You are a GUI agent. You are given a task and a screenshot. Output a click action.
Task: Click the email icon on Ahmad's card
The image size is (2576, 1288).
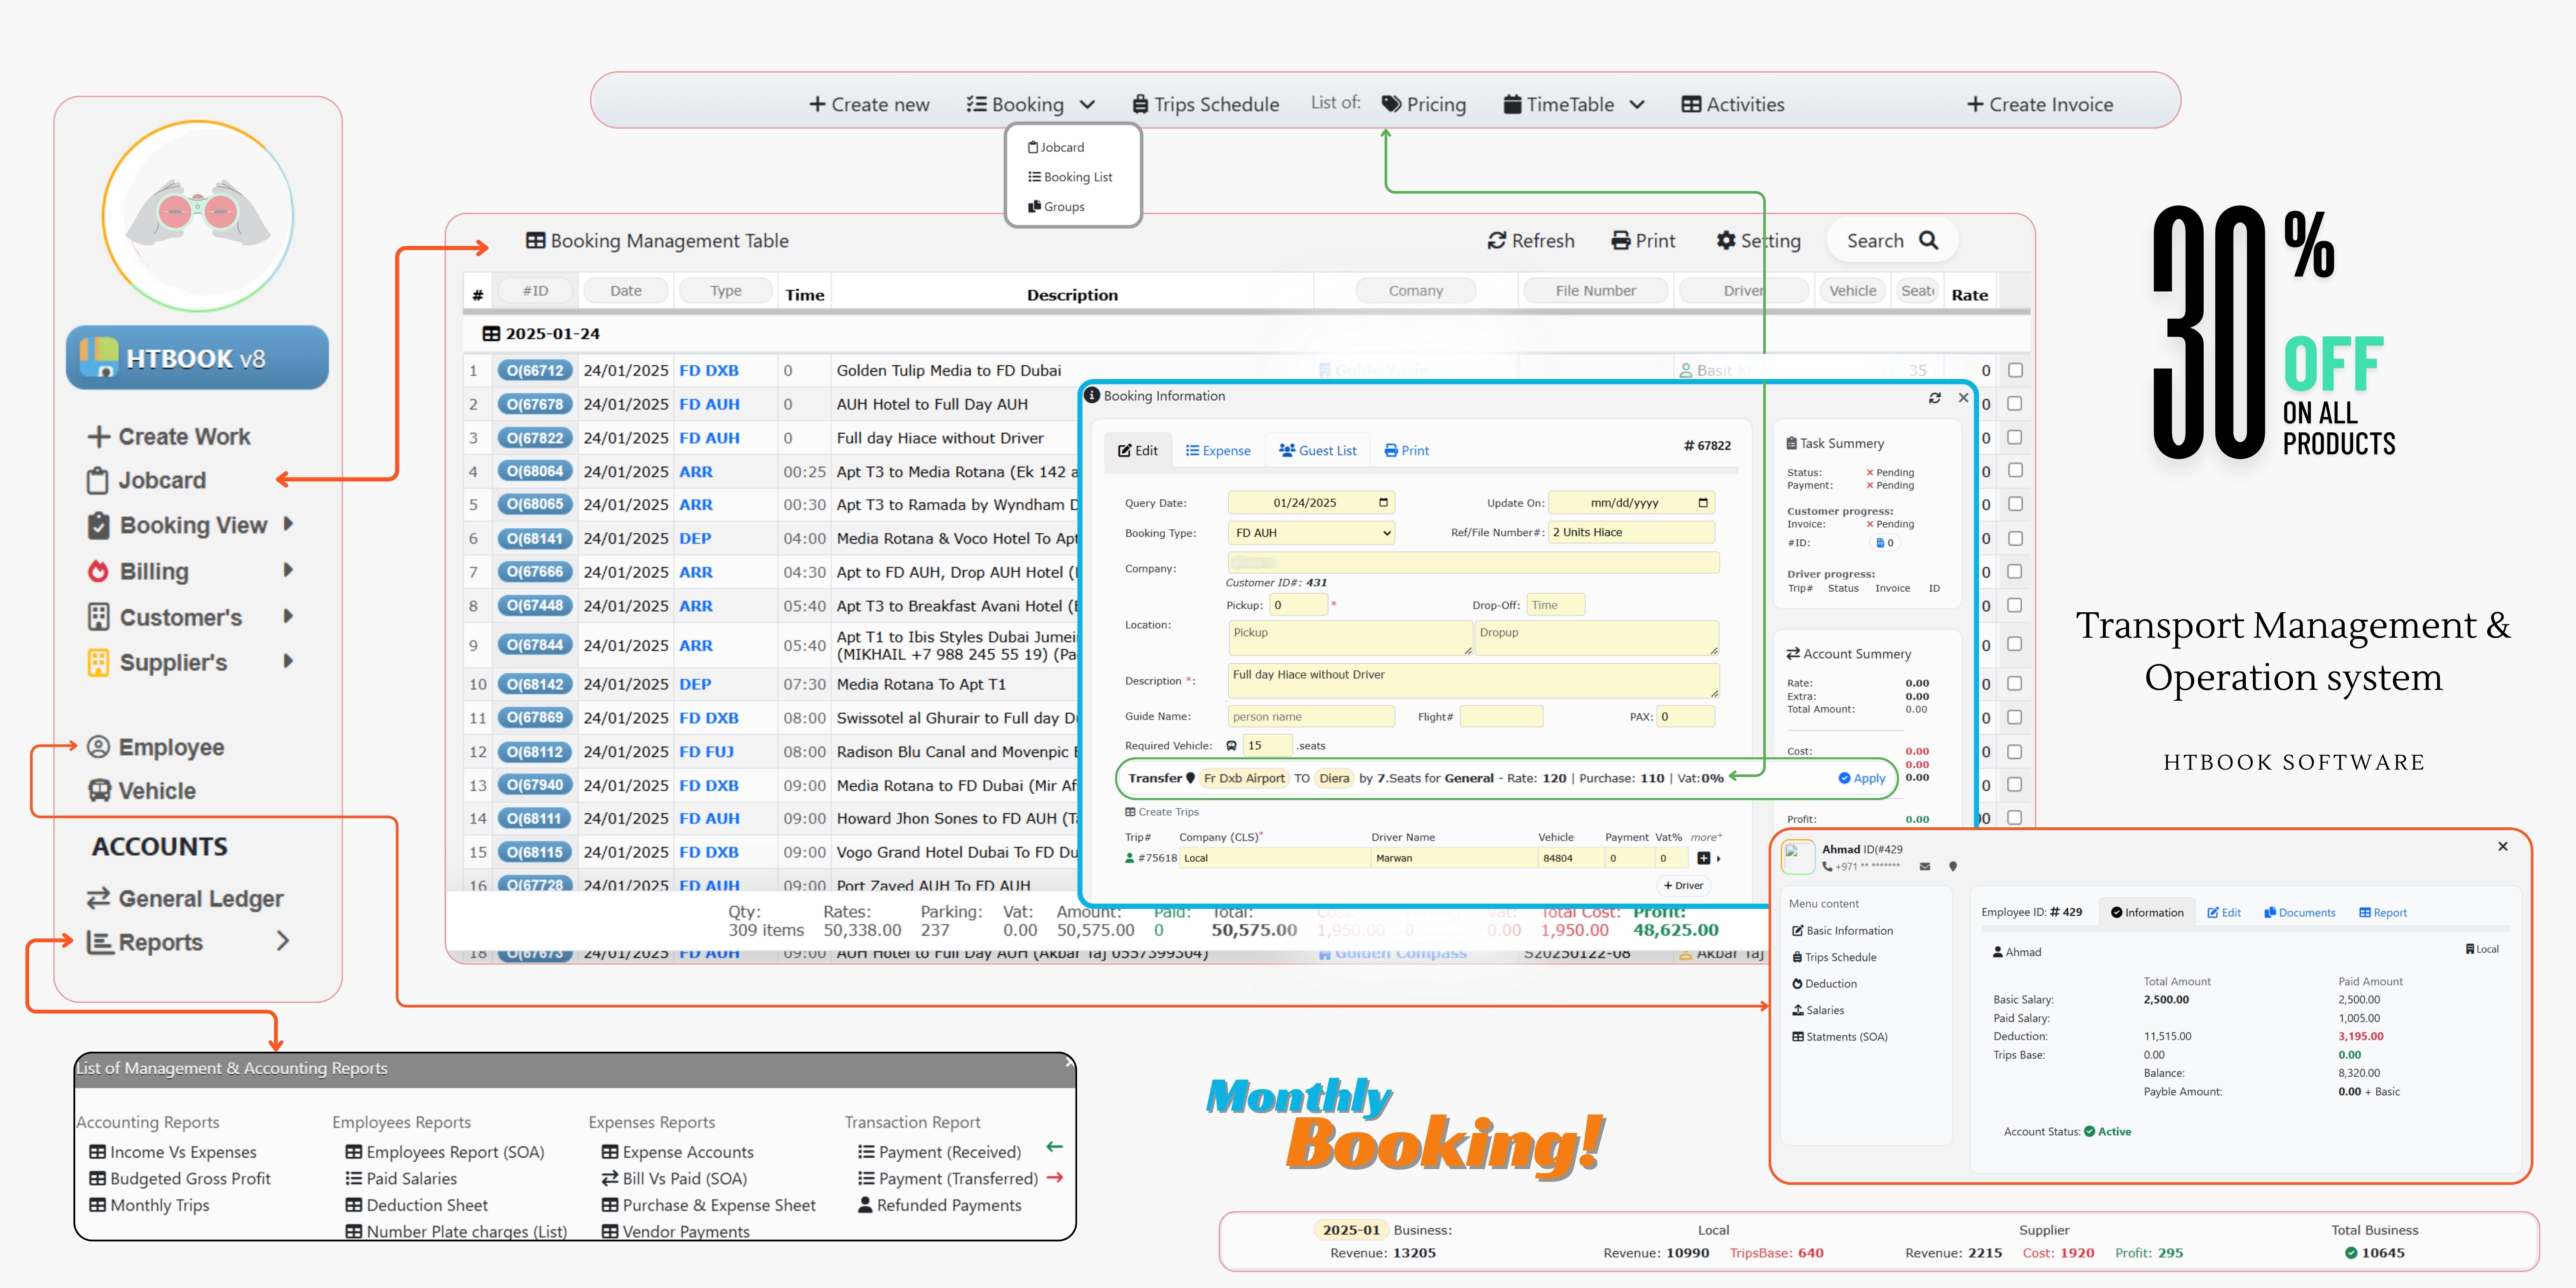[1925, 867]
